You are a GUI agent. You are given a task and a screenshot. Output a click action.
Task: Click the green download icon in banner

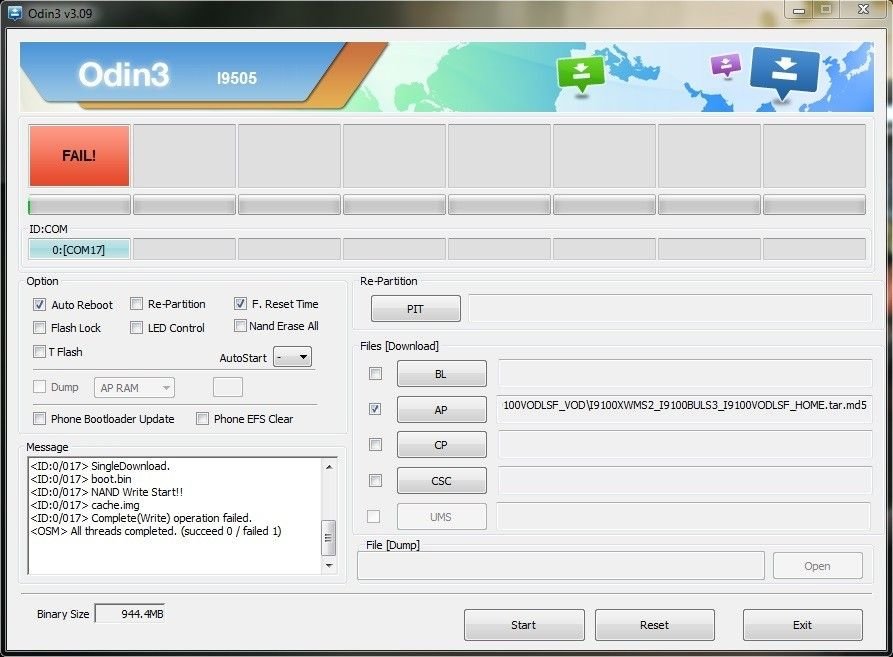(582, 73)
